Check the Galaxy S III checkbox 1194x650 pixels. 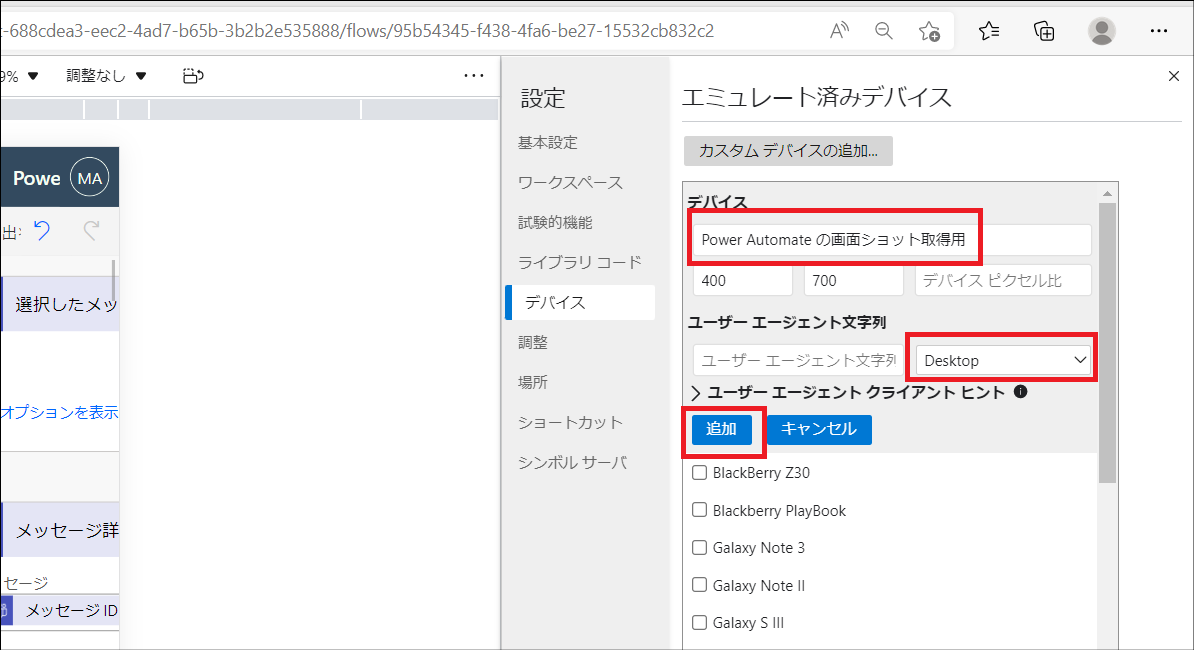click(699, 622)
